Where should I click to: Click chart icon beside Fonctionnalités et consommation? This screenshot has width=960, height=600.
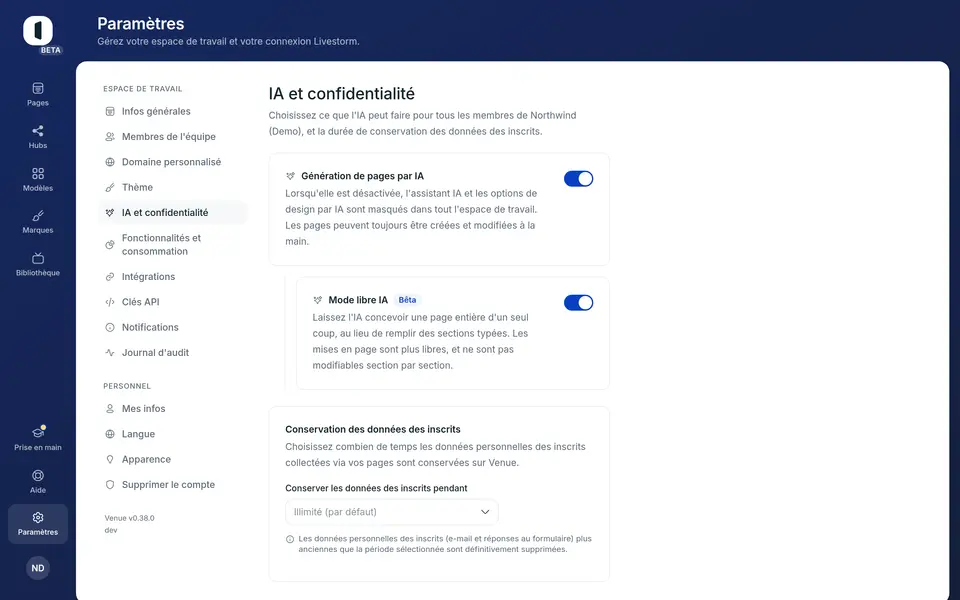pyautogui.click(x=110, y=244)
